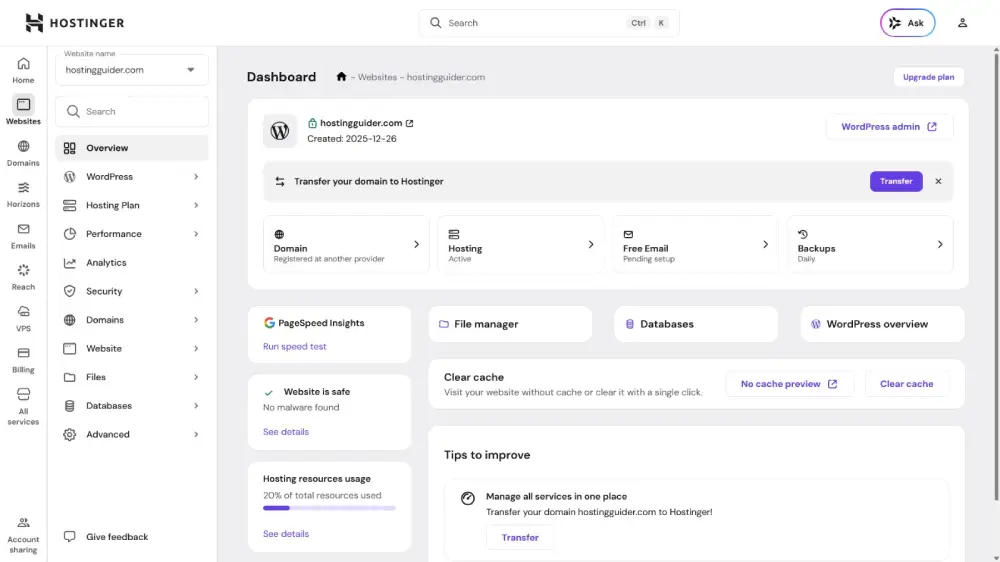
Task: Click Transfer under Tips to improve
Action: click(x=520, y=537)
